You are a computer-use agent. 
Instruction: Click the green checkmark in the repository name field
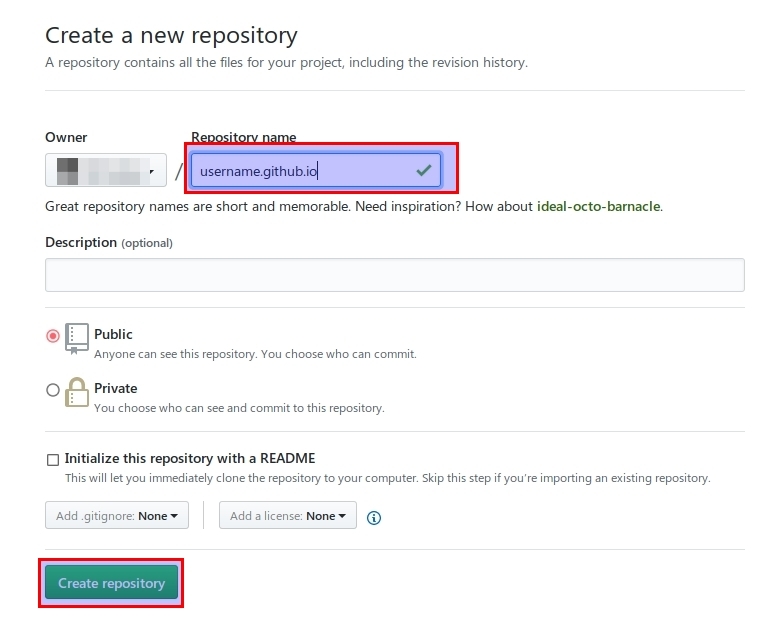pyautogui.click(x=425, y=171)
